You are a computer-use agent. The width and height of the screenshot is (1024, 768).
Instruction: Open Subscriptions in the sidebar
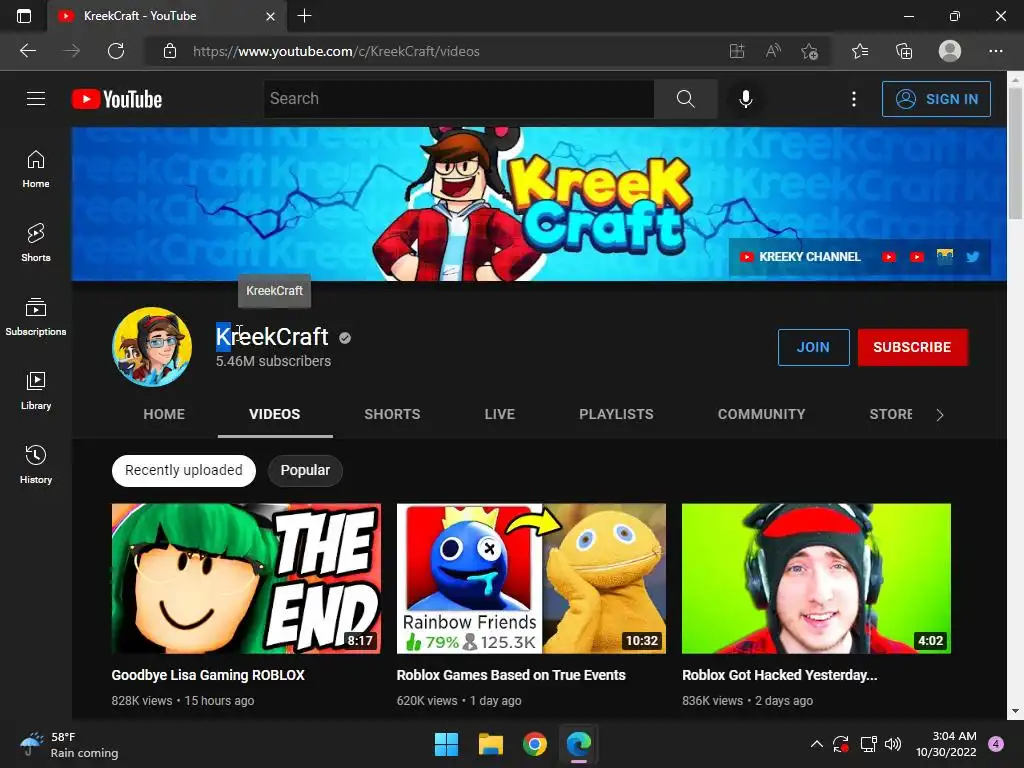[36, 317]
